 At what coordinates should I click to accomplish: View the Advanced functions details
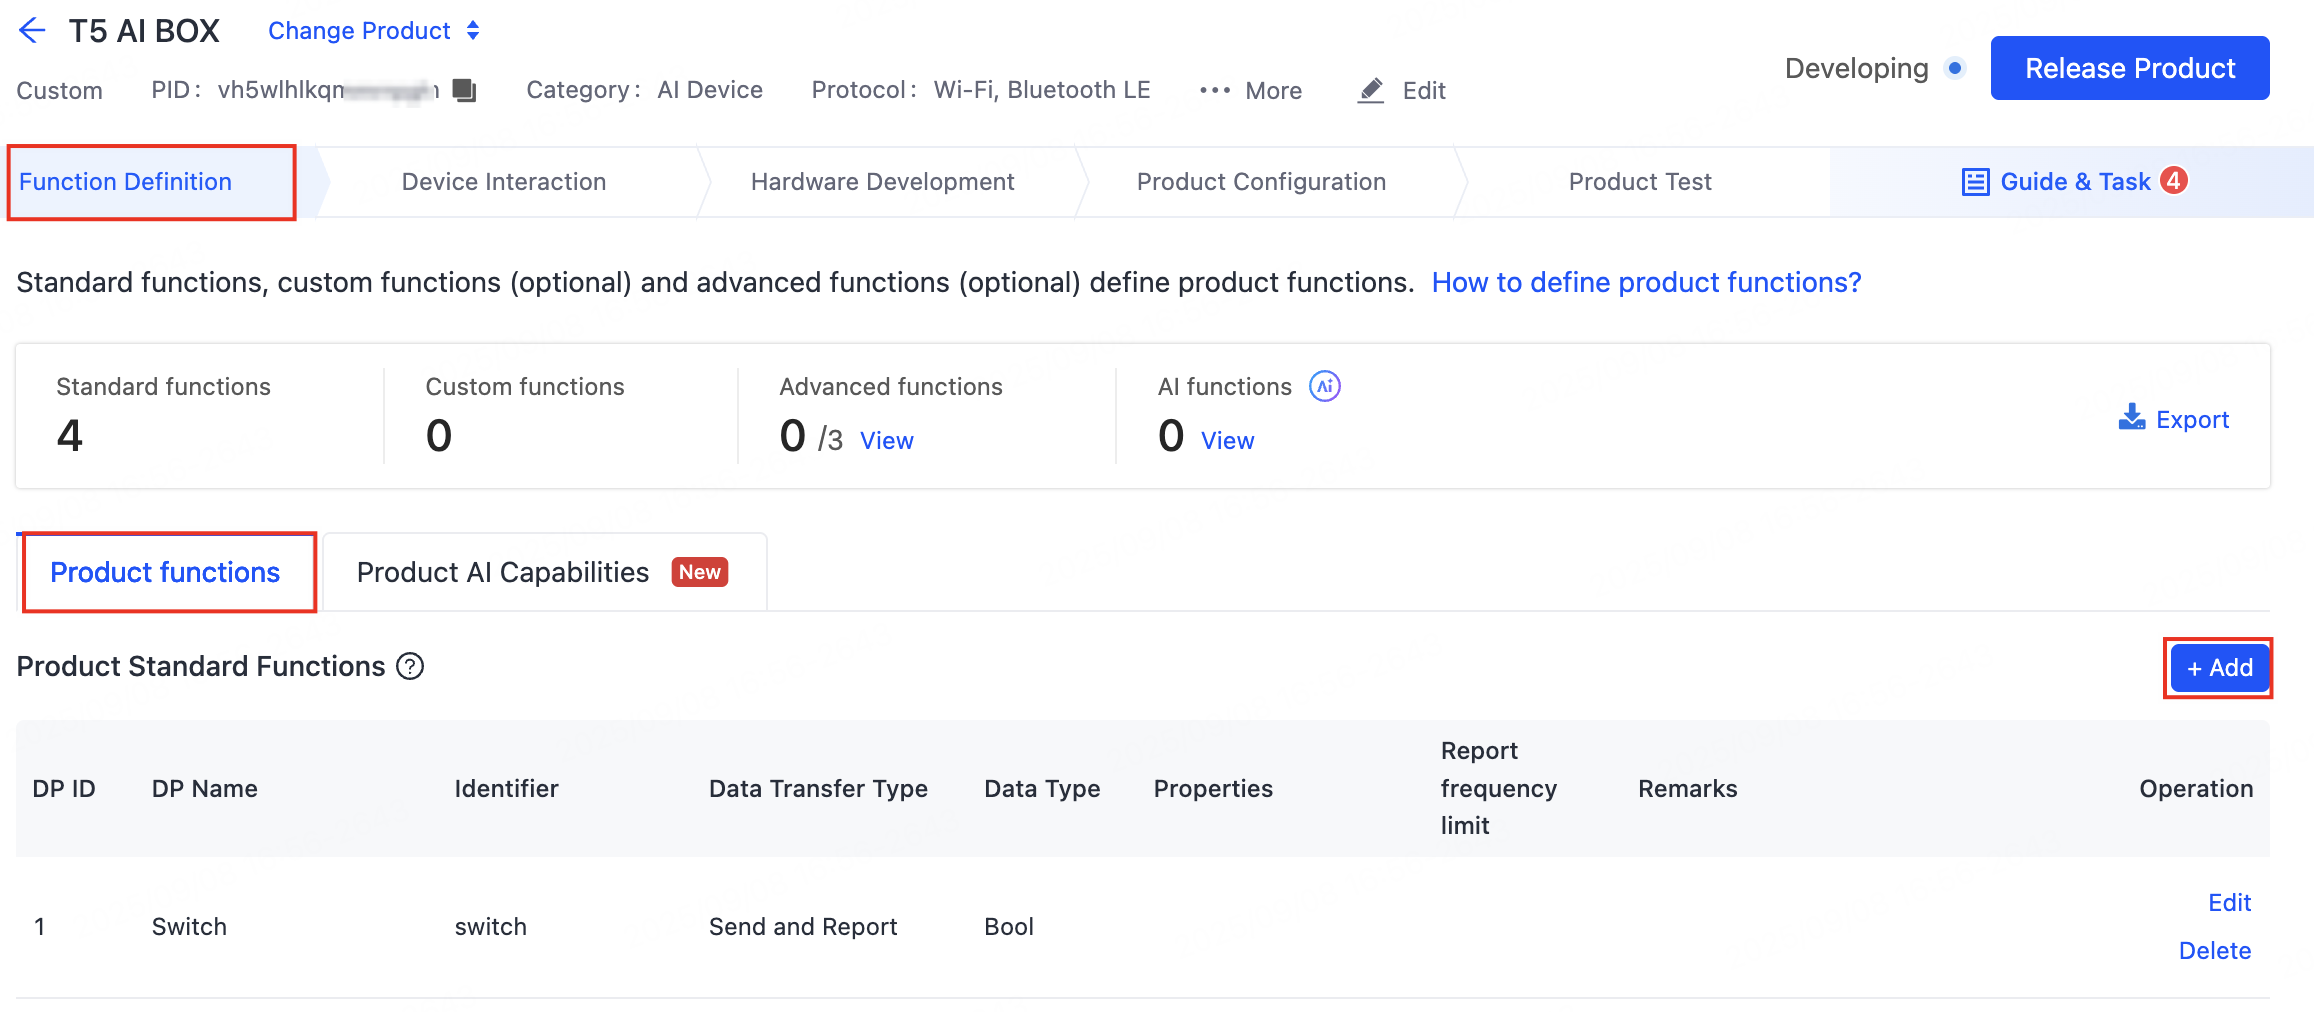point(886,441)
